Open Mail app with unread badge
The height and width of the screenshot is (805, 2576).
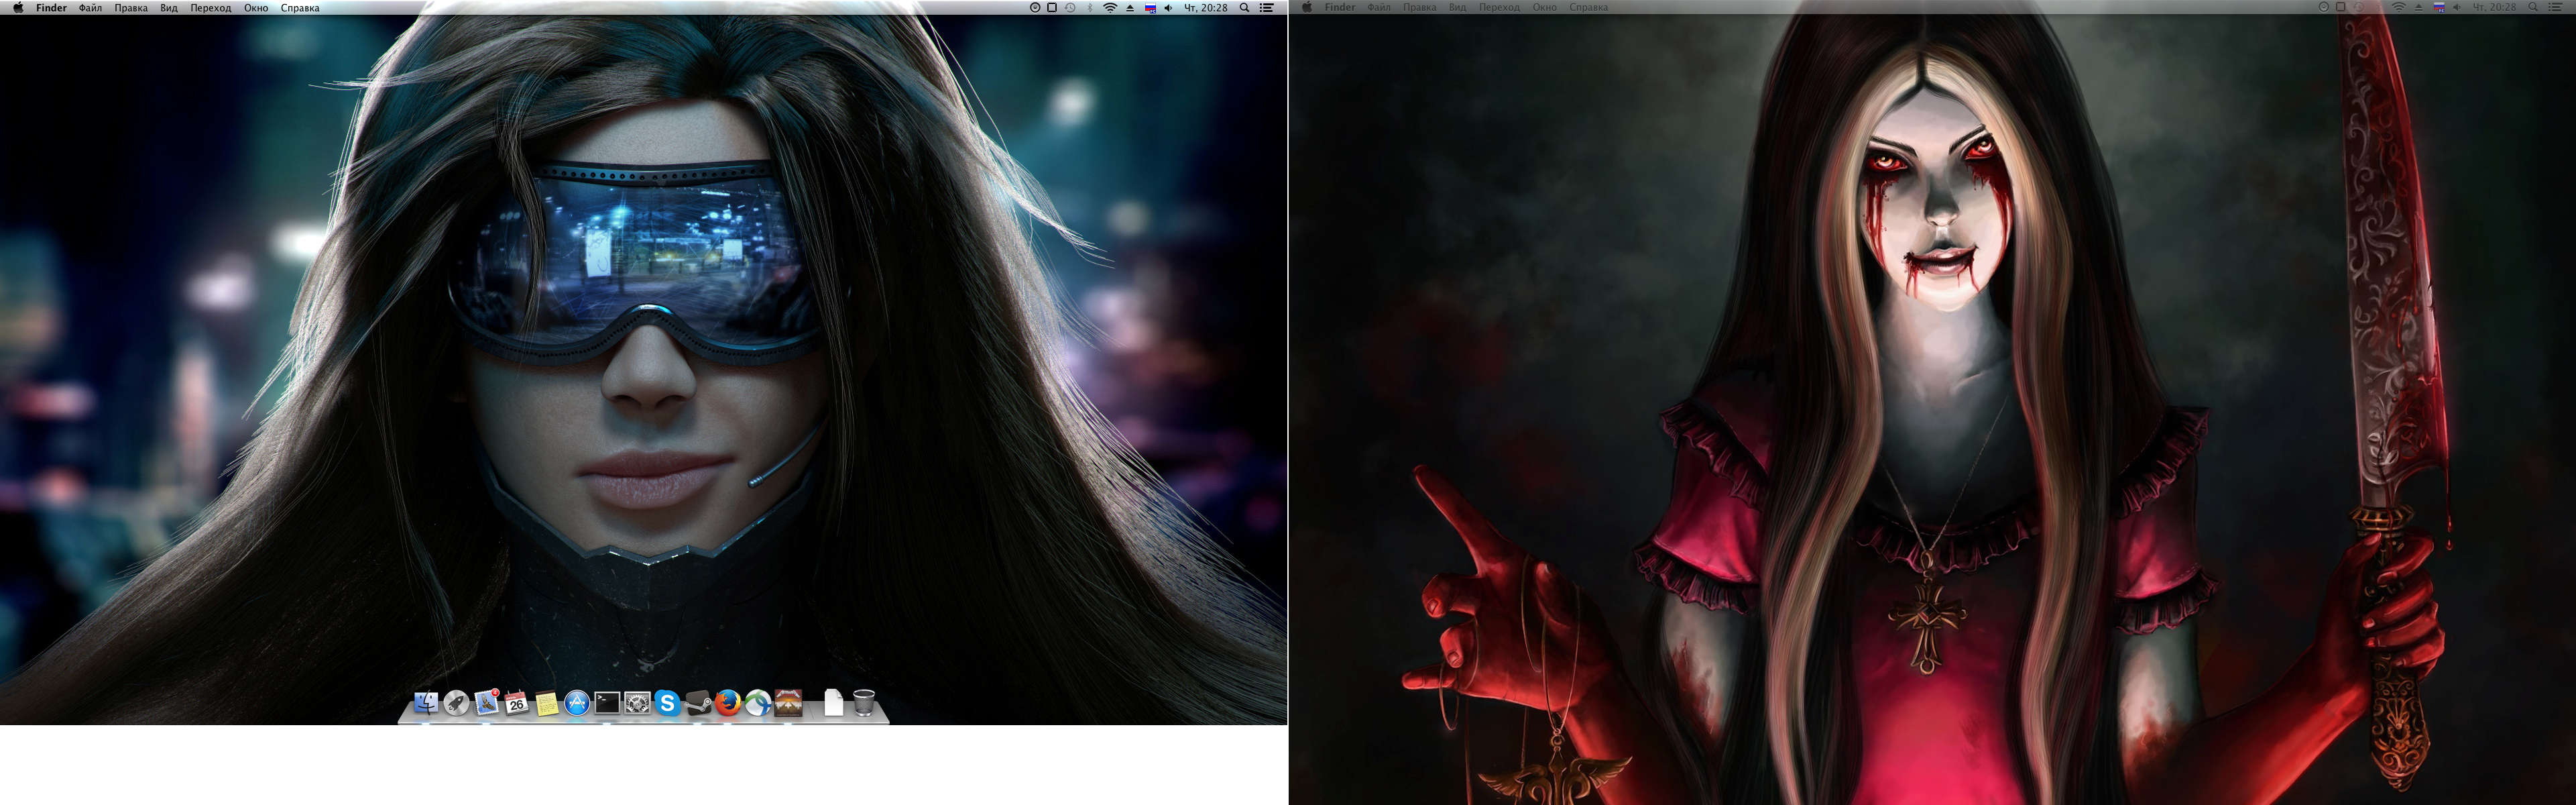point(487,703)
